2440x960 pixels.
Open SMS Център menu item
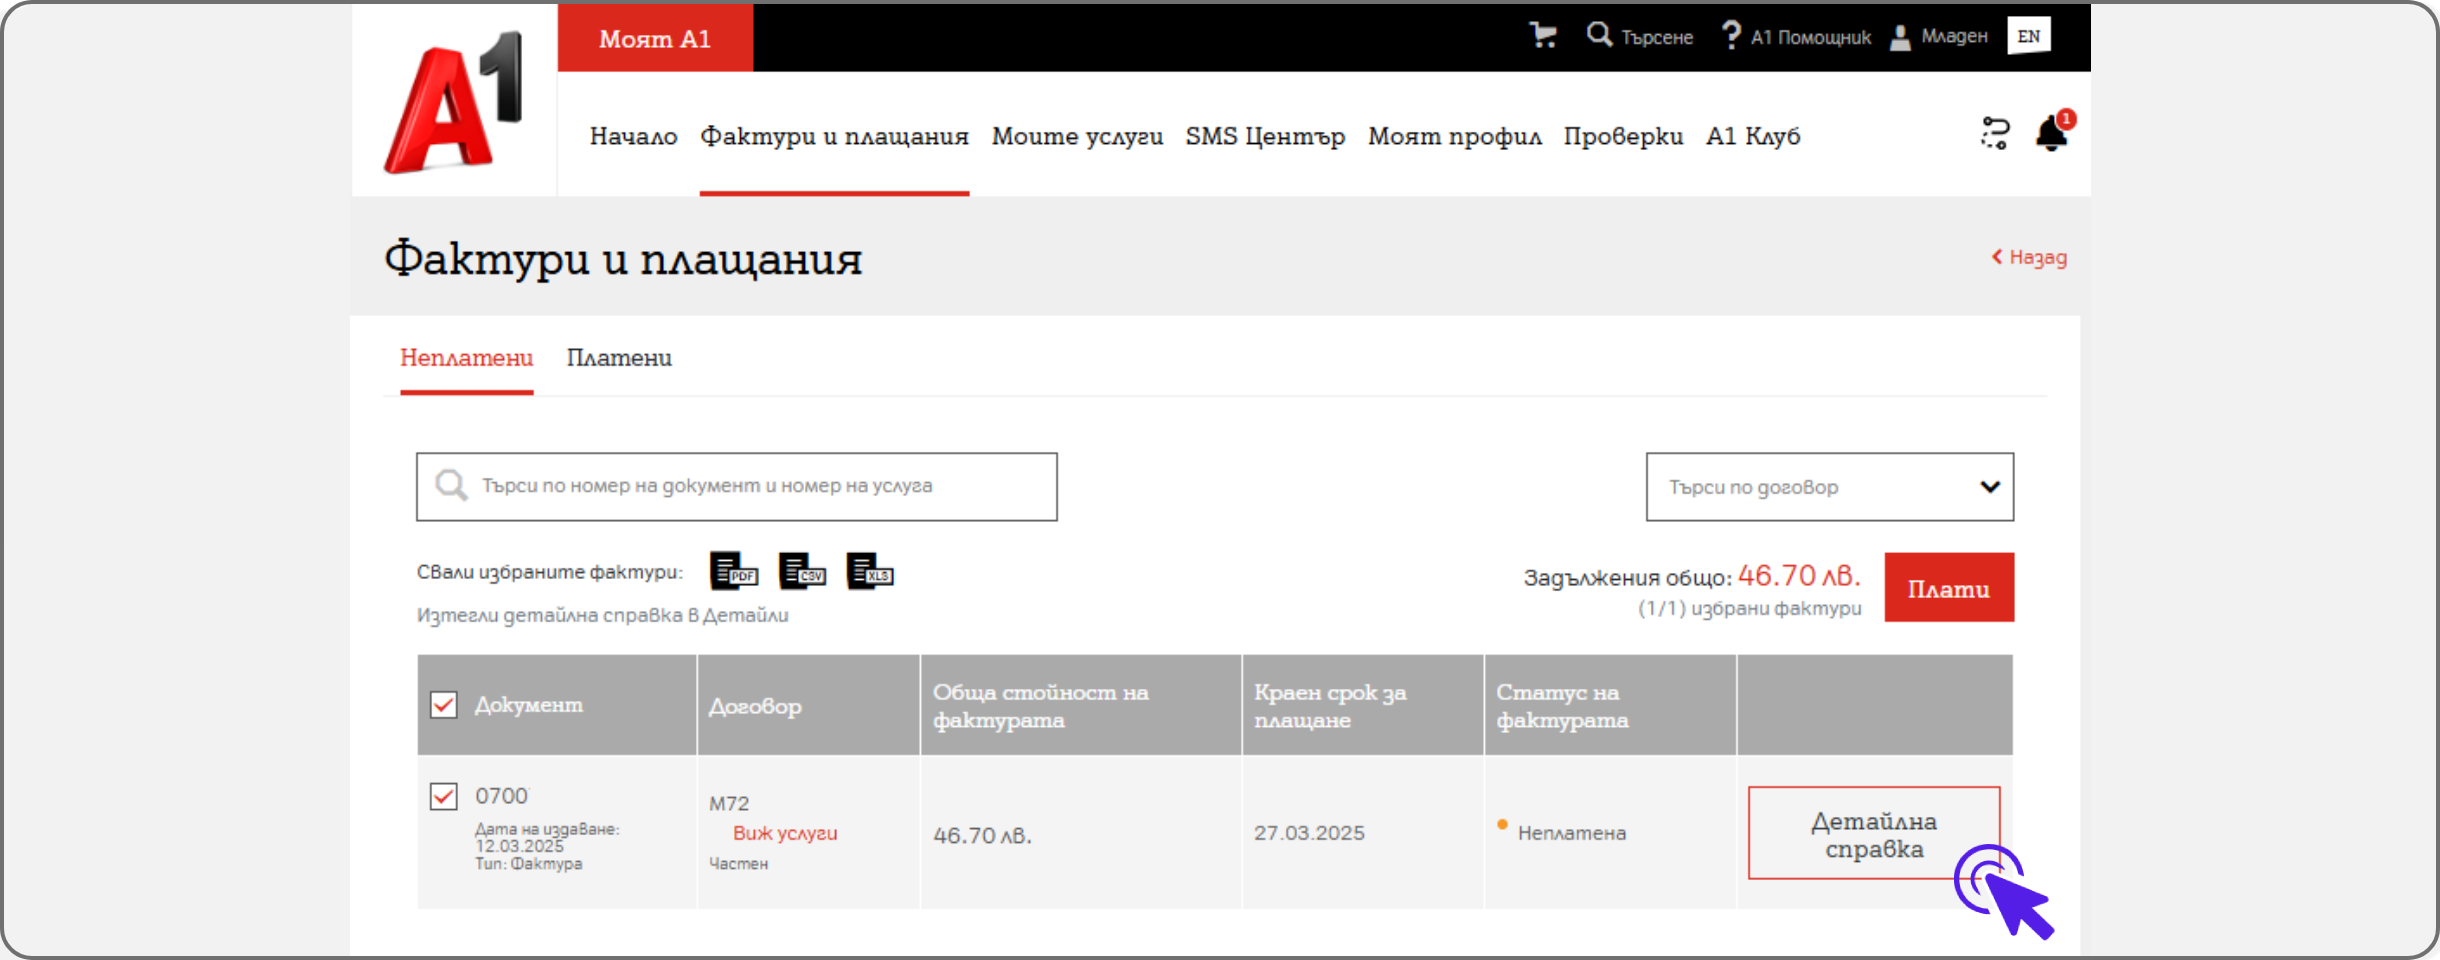[1265, 136]
